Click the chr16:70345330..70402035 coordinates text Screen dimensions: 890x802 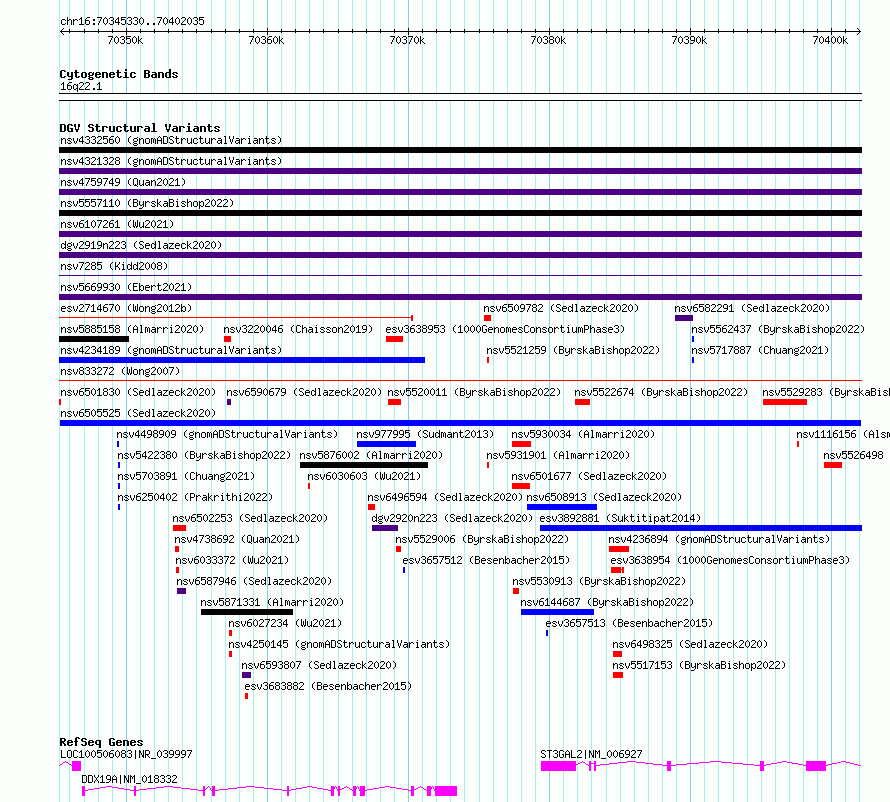[x=132, y=21]
